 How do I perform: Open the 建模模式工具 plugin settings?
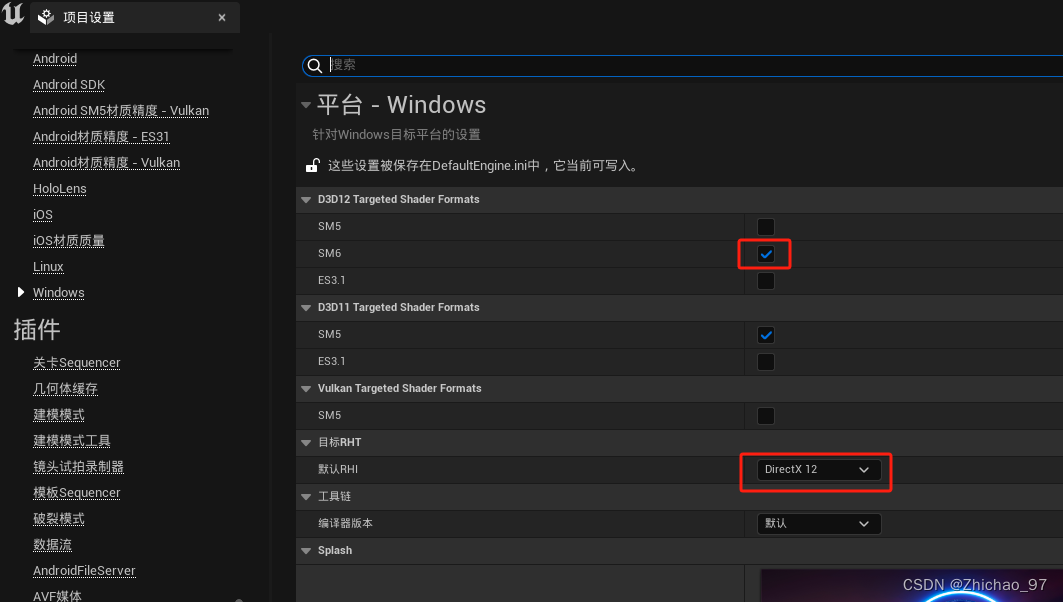point(72,441)
